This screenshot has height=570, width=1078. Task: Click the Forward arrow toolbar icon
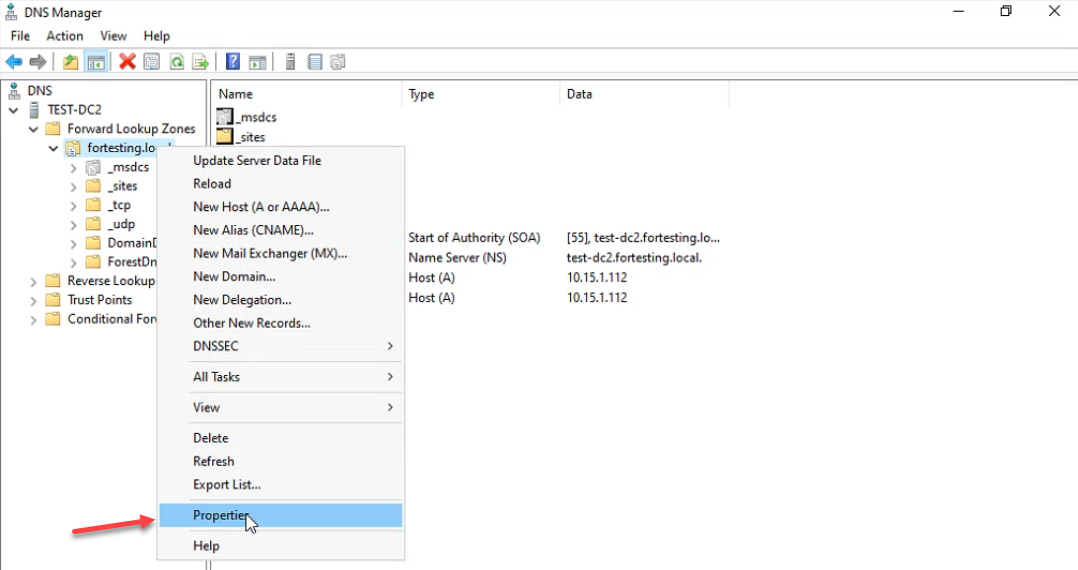[x=38, y=62]
